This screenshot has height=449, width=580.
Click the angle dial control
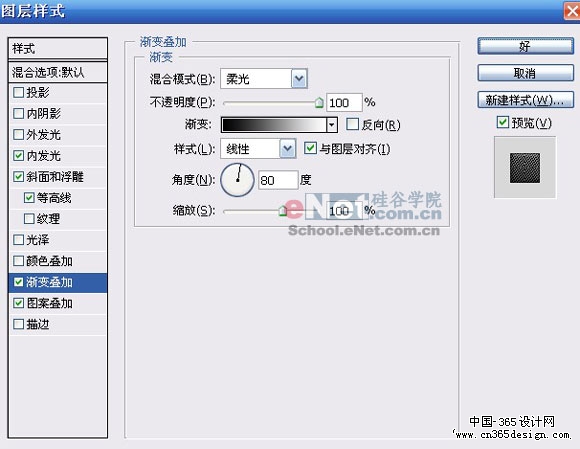click(x=237, y=180)
